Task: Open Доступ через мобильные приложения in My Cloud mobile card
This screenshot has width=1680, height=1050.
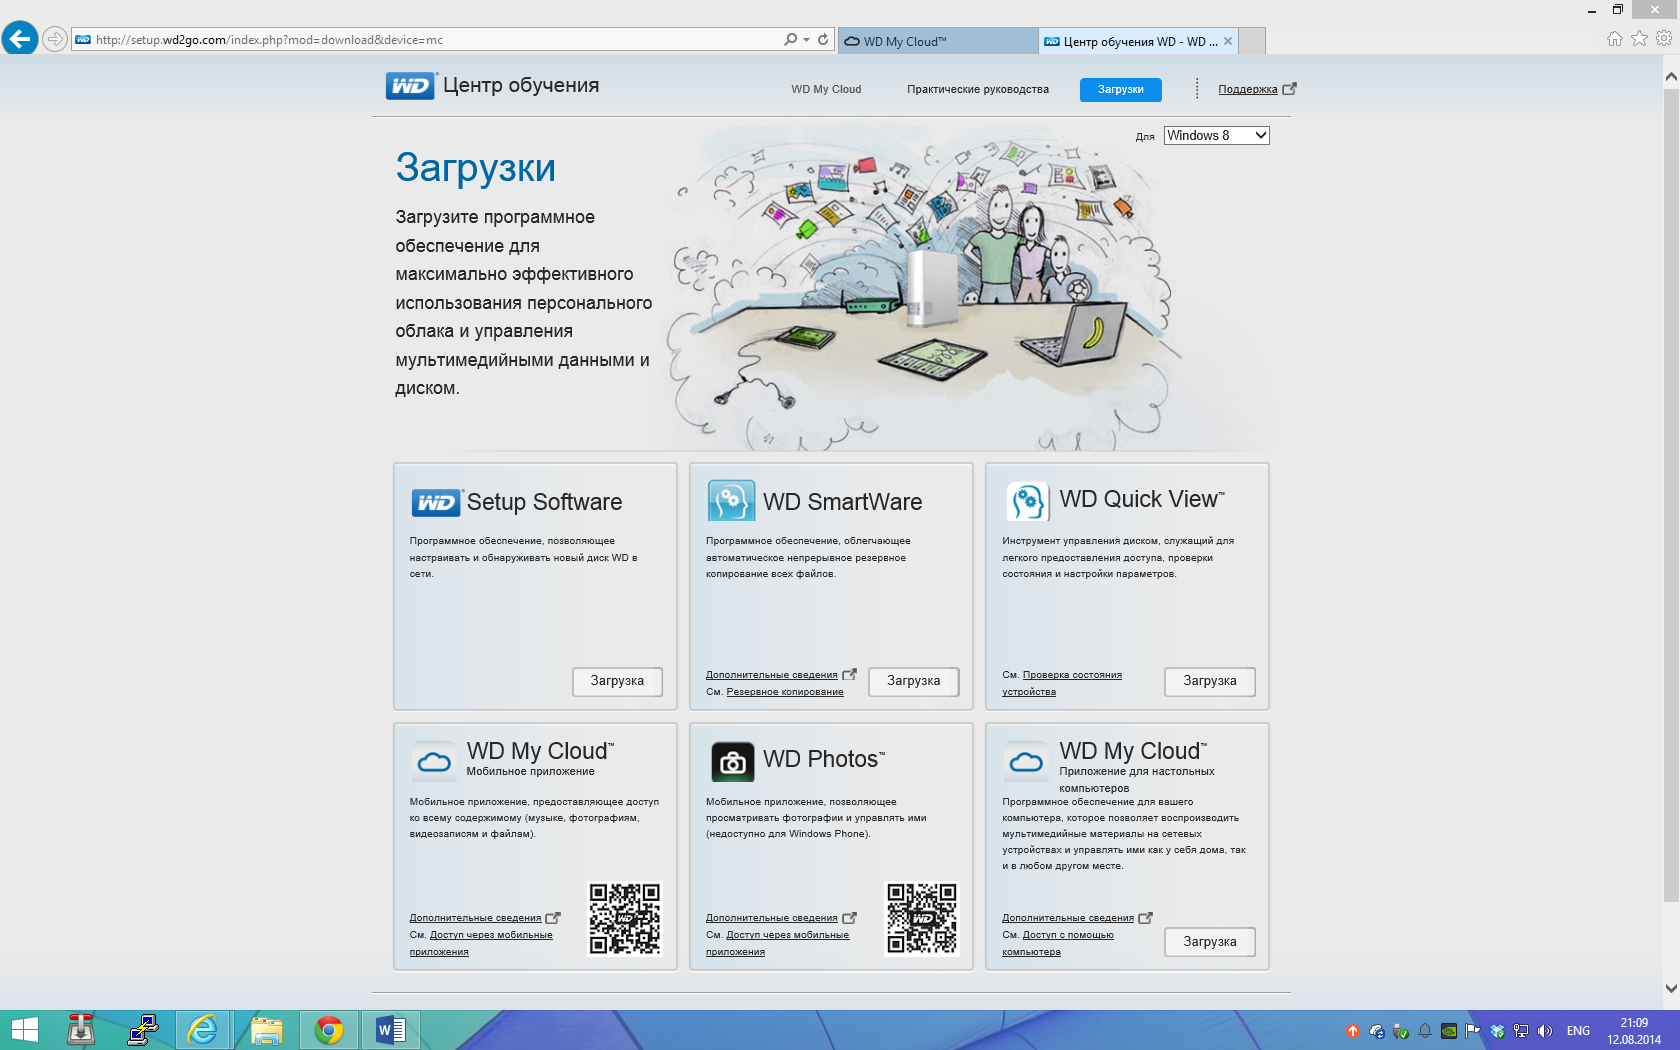Action: [481, 943]
